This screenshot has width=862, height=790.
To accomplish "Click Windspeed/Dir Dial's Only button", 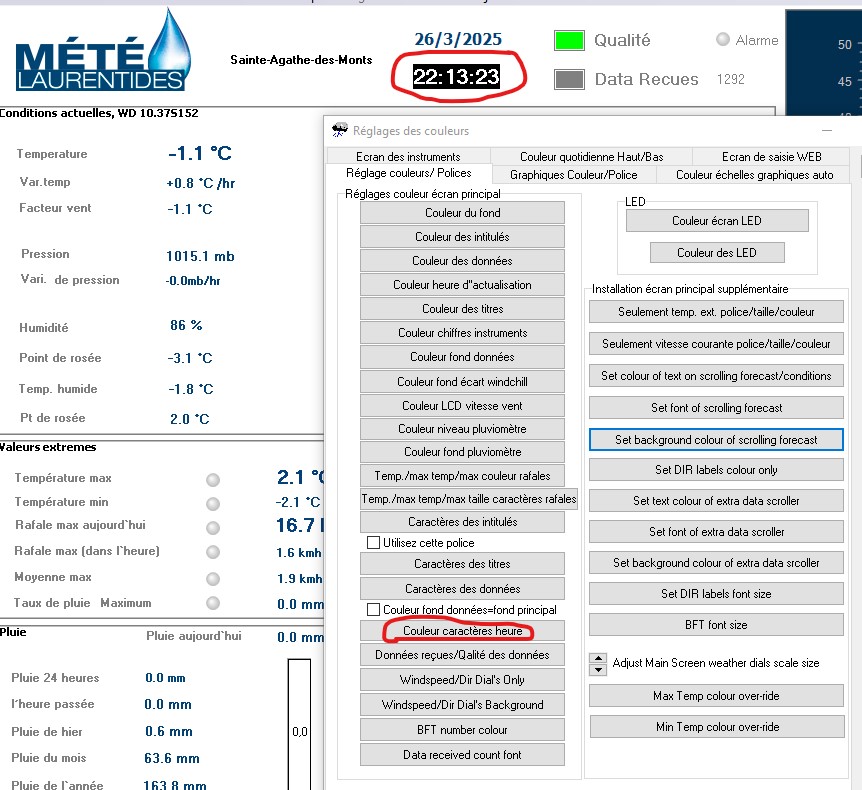I will [462, 680].
